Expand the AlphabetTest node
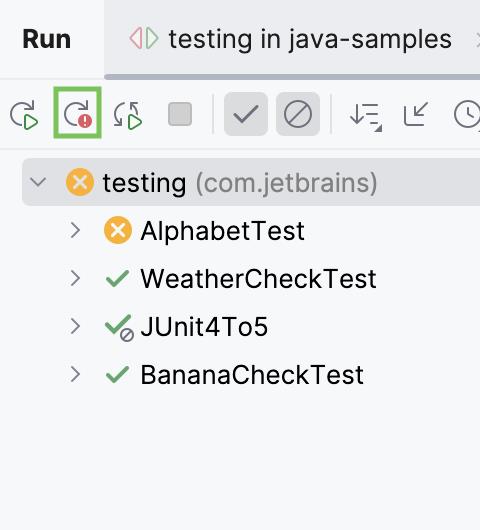The image size is (480, 530). click(x=75, y=231)
